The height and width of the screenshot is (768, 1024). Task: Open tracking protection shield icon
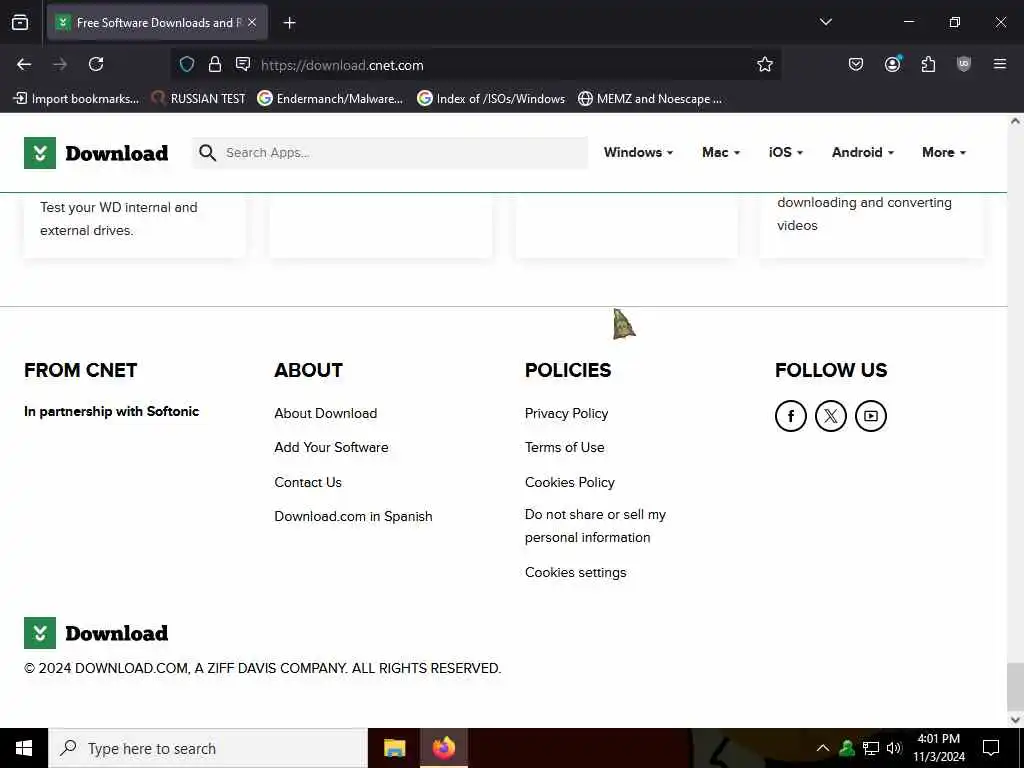(x=187, y=64)
